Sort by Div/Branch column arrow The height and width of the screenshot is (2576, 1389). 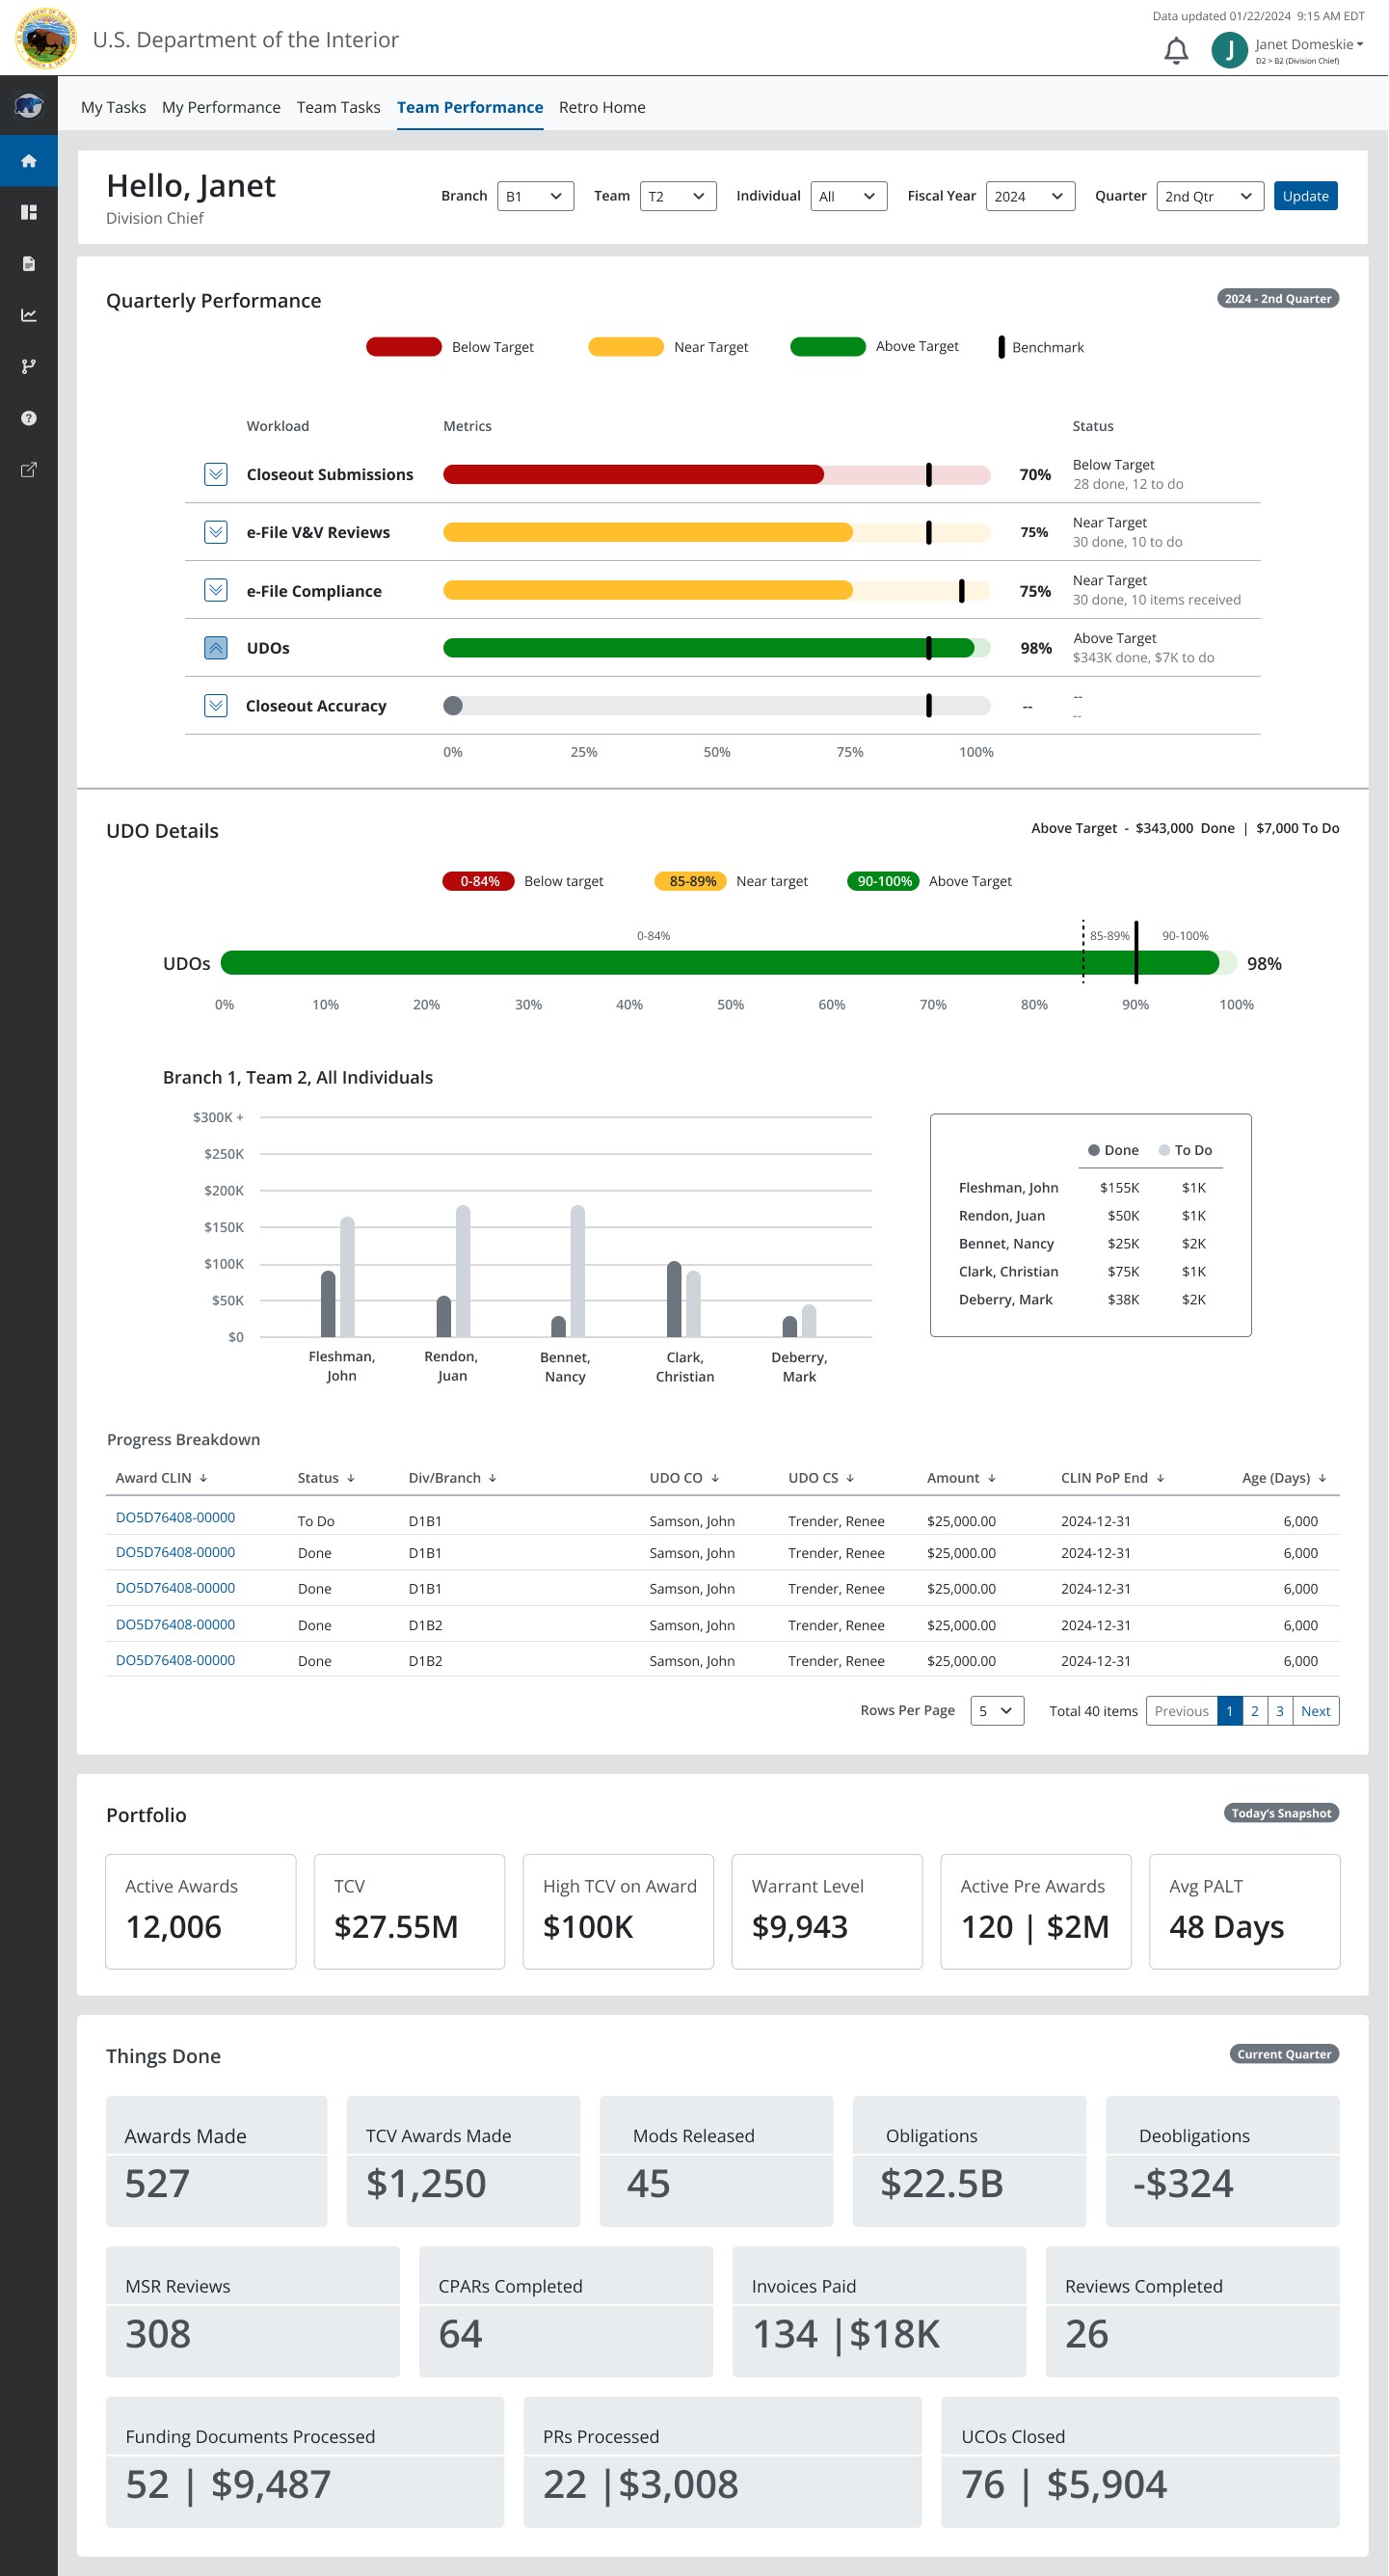pos(493,1478)
